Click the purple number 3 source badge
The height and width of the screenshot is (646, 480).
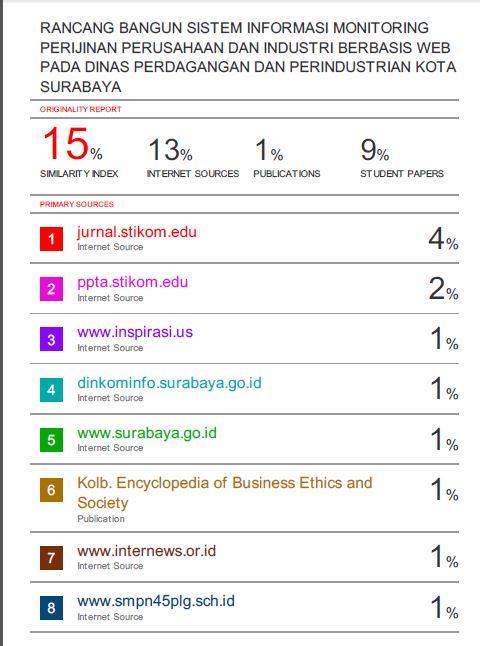click(51, 339)
